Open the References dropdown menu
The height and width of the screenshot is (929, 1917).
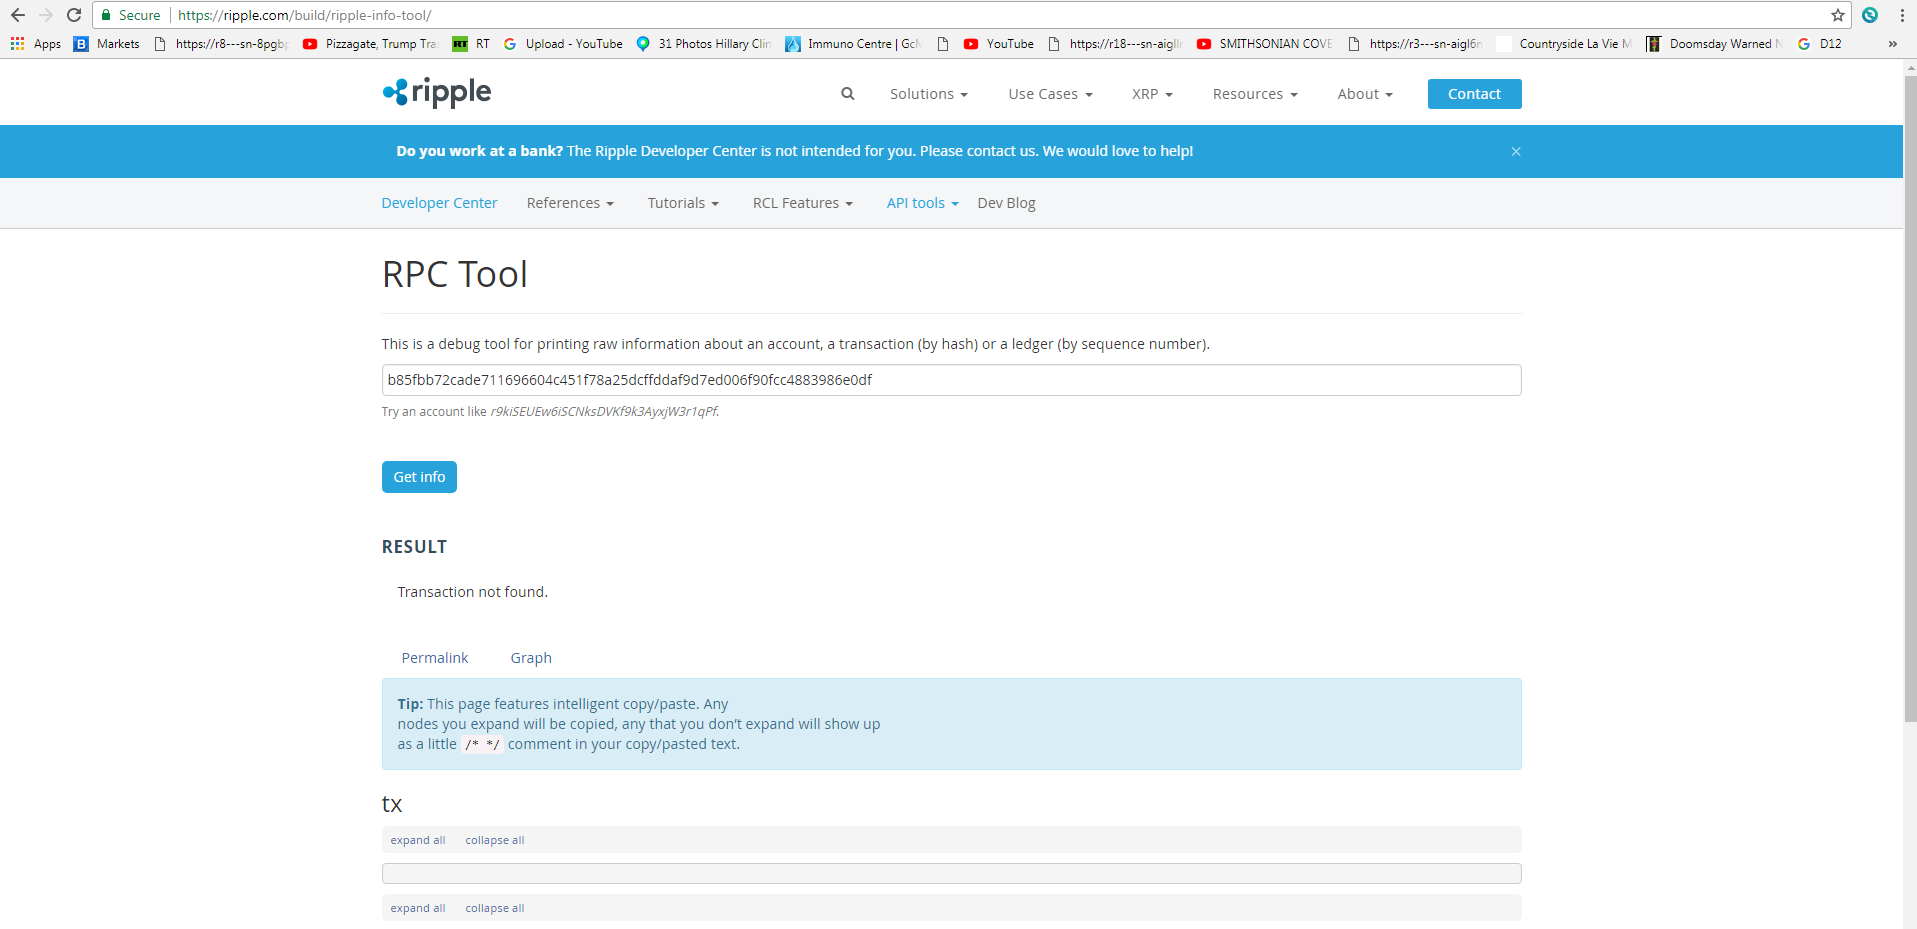tap(570, 203)
